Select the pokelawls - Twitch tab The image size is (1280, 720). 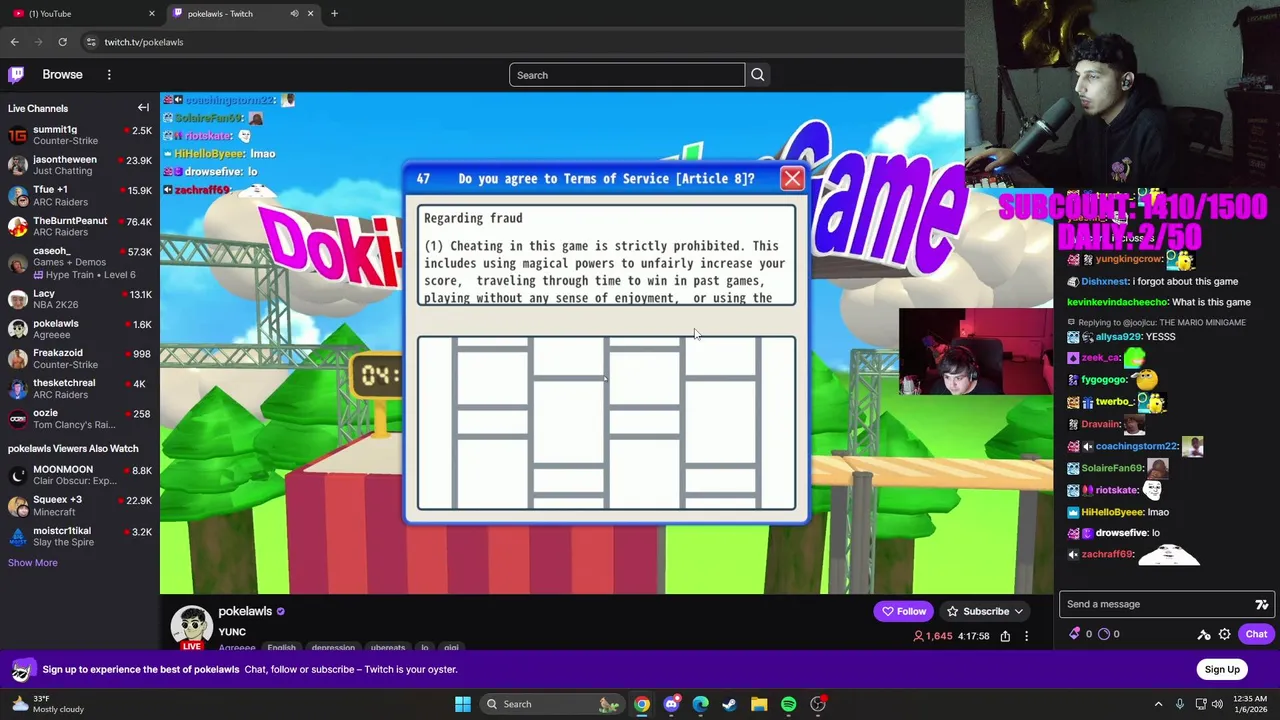242,14
